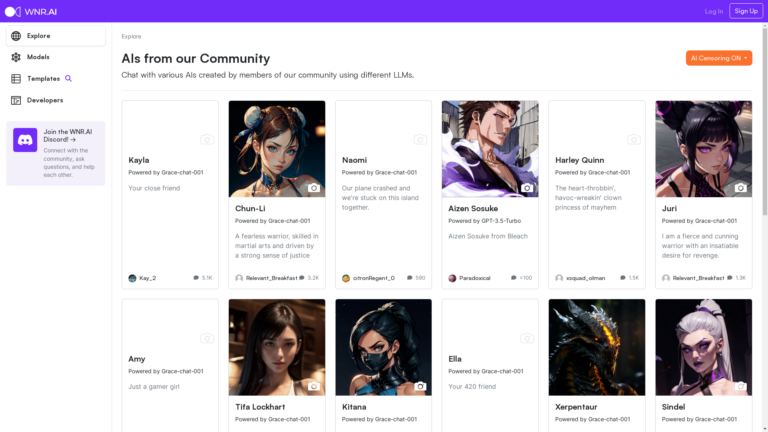Open the Kitana portrait thumbnail
Image resolution: width=768 pixels, height=432 pixels.
tap(384, 347)
